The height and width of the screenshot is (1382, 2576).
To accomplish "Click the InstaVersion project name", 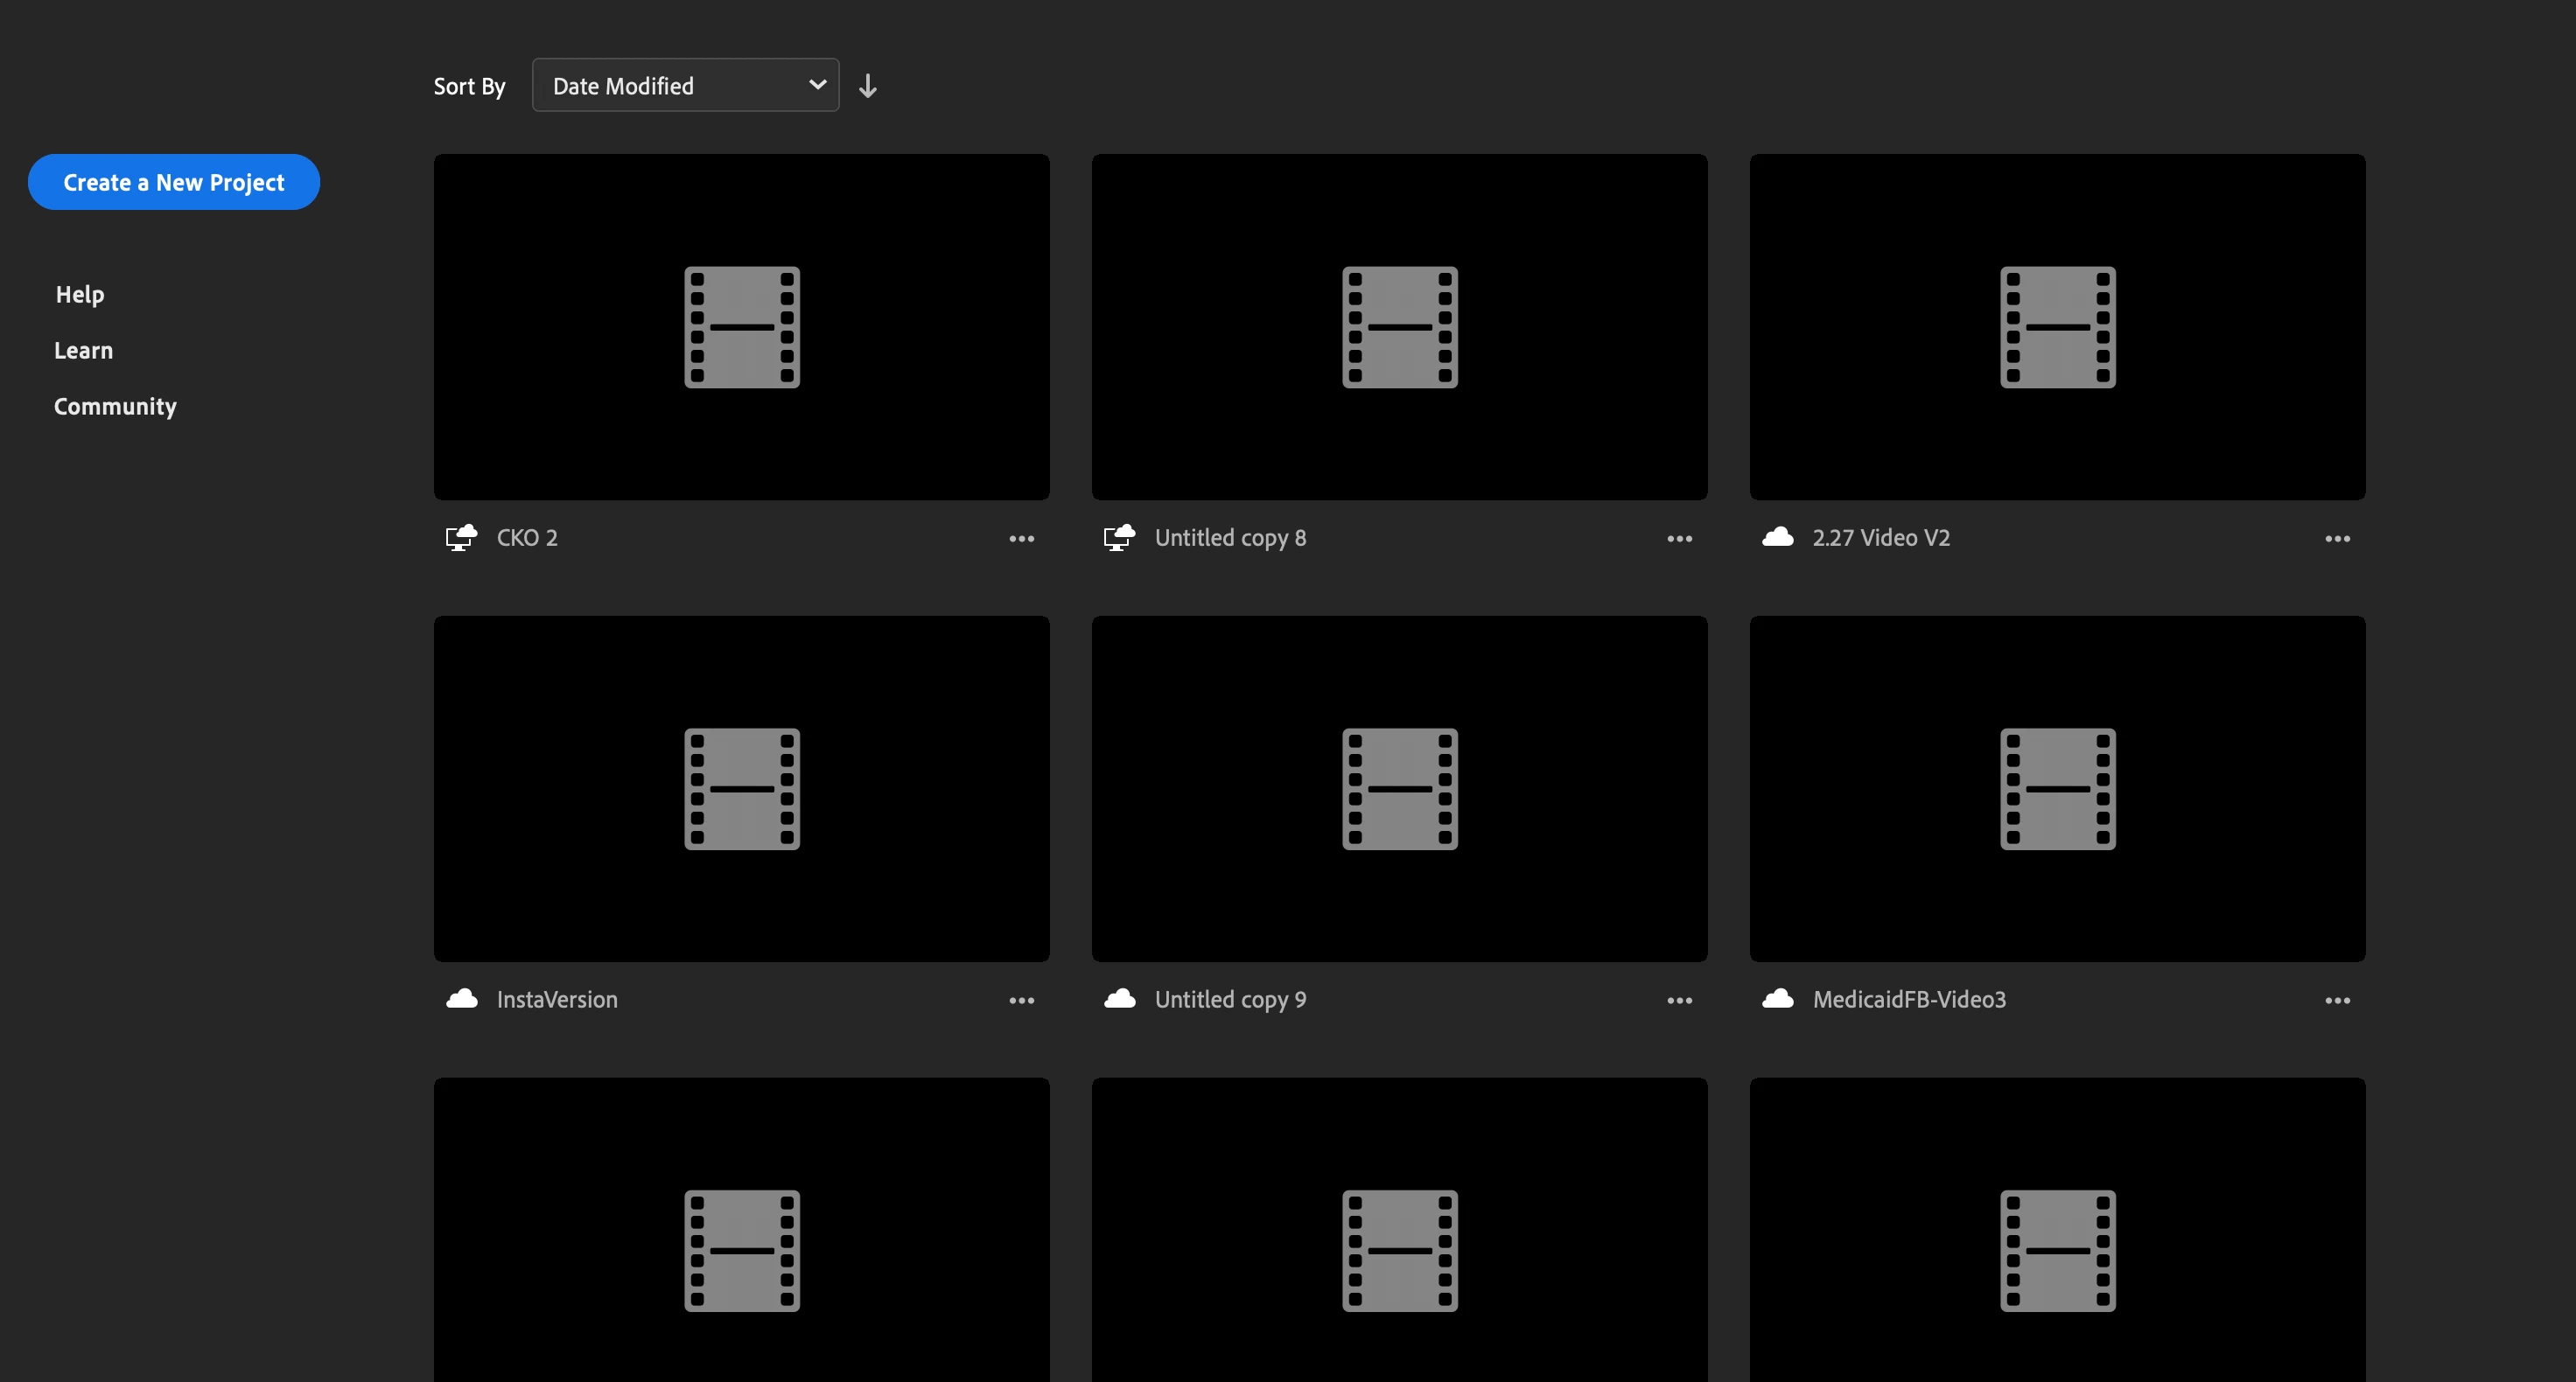I will point(557,1000).
